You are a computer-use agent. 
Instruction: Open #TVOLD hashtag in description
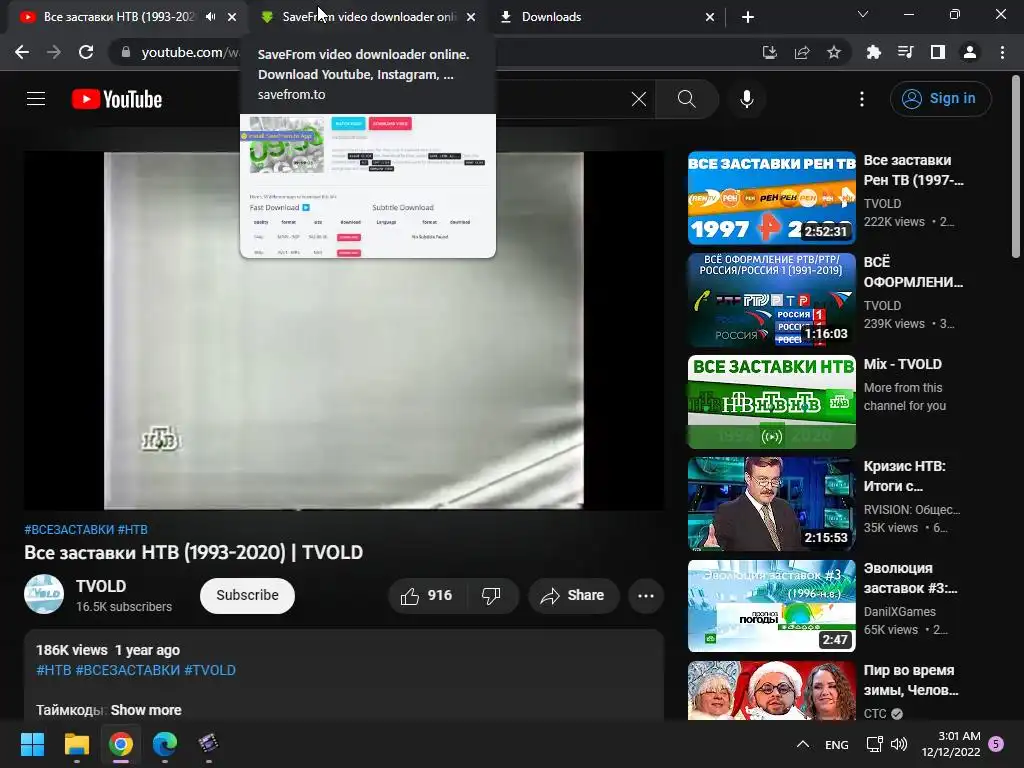[x=210, y=670]
